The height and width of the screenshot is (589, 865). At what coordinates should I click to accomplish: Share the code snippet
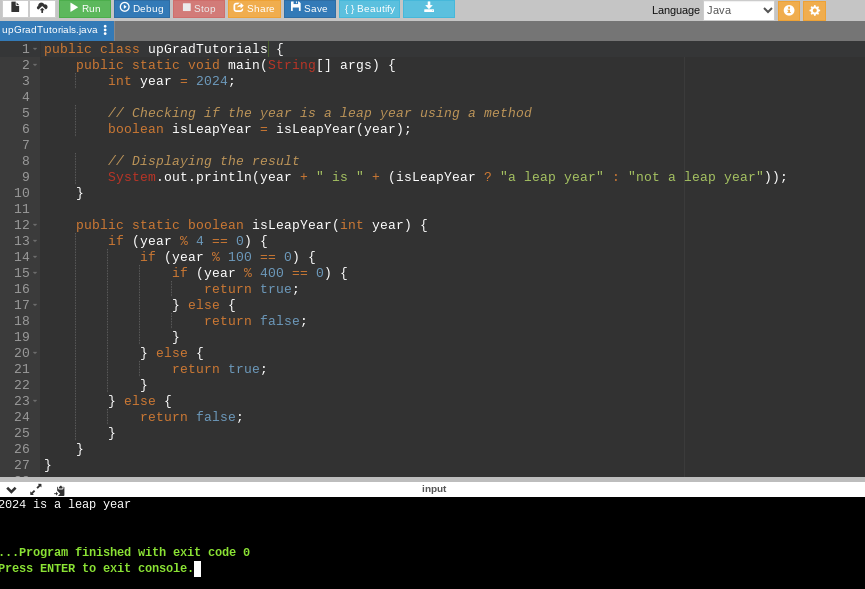point(254,9)
